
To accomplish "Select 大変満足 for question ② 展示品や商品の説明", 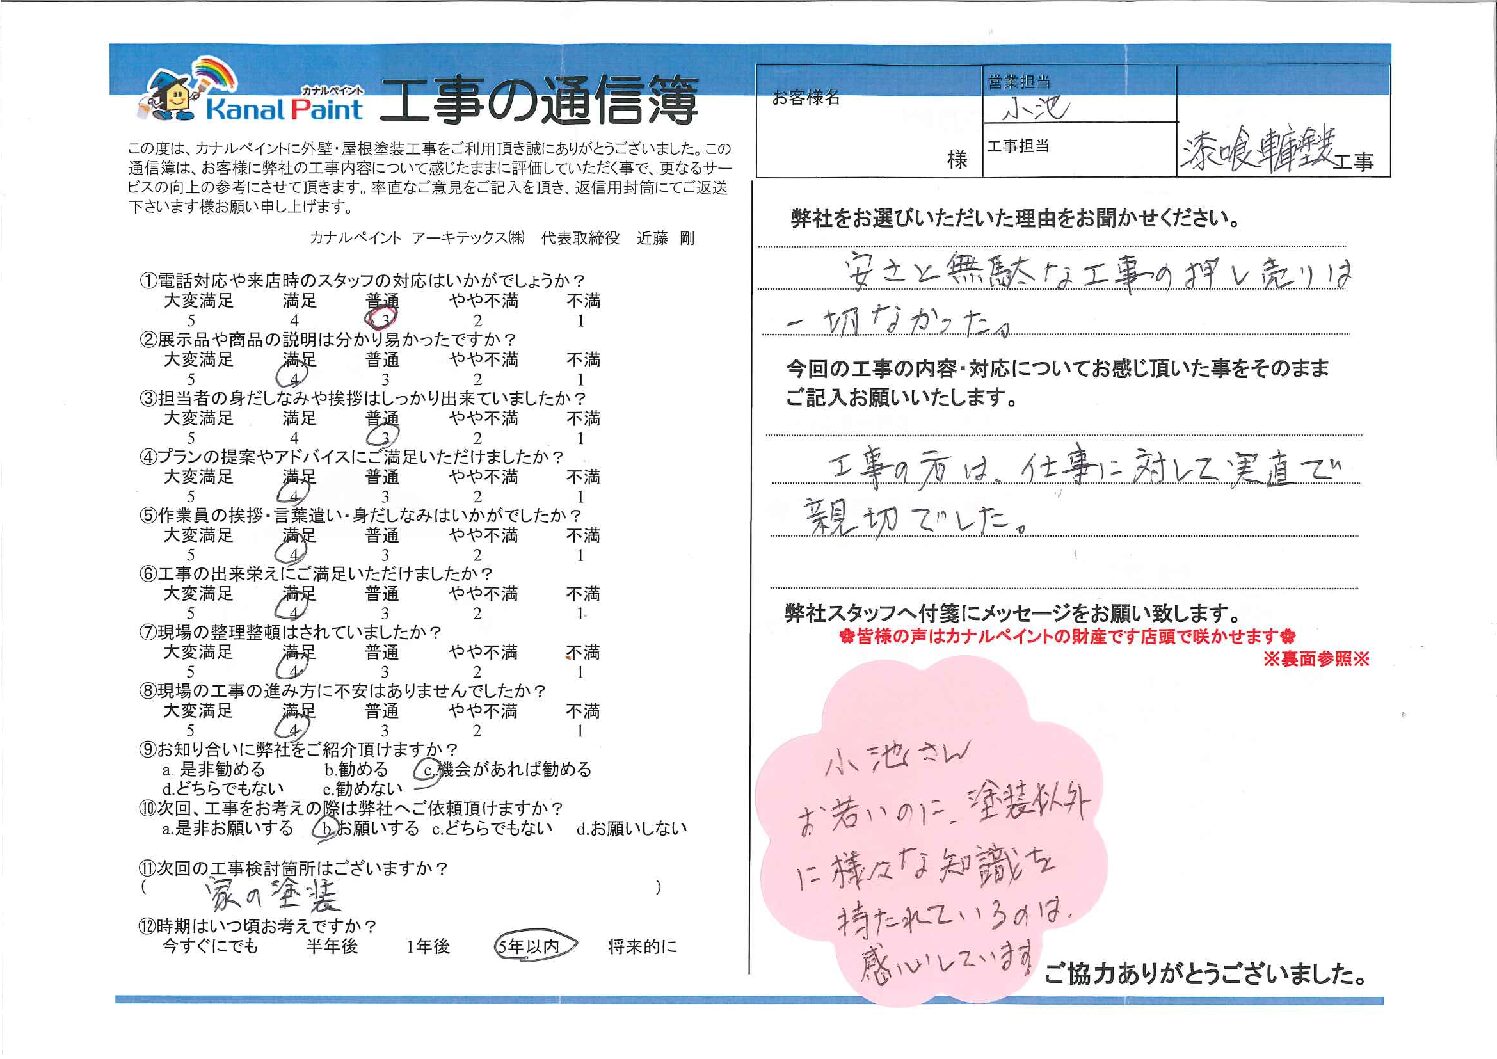I will coord(197,360).
